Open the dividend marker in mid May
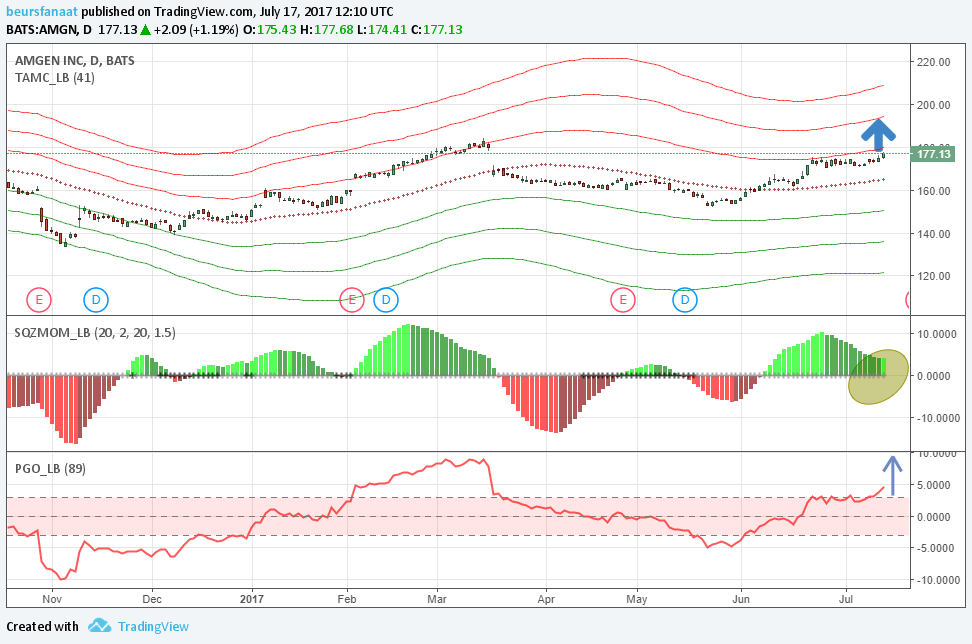The height and width of the screenshot is (644, 972). 685,300
